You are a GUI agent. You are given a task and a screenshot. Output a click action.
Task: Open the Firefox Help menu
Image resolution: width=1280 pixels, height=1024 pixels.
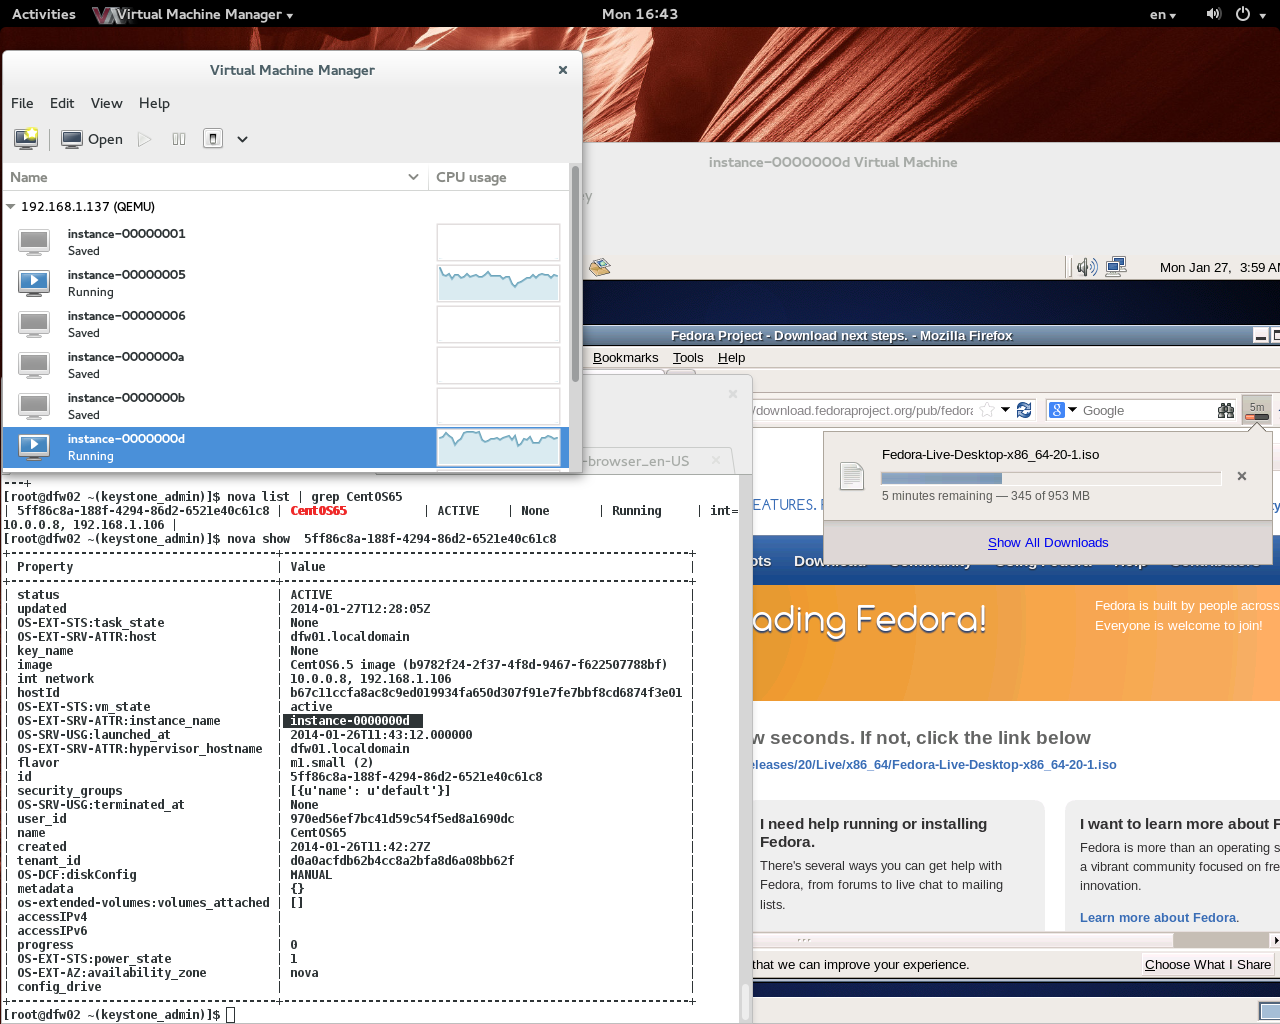(x=731, y=358)
